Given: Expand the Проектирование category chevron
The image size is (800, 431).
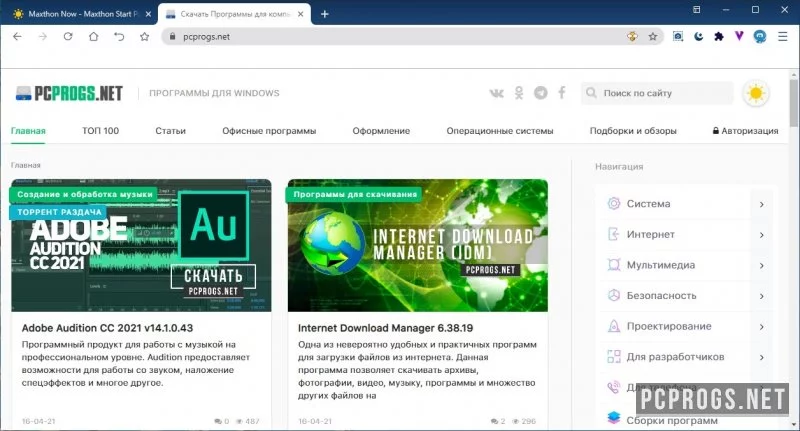Looking at the screenshot, I should coord(761,327).
